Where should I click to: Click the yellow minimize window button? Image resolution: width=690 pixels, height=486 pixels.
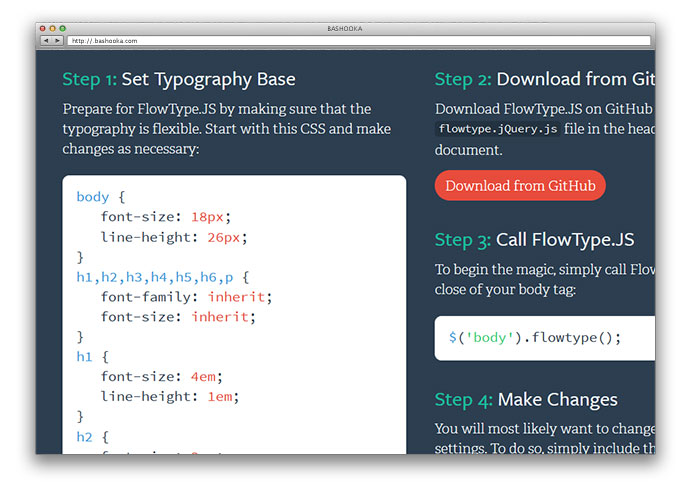point(52,28)
